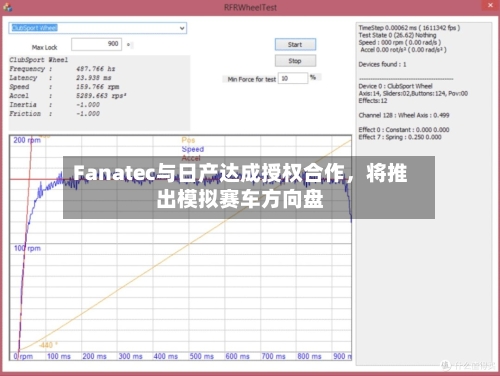This screenshot has width=500, height=376.
Task: Click the Speed legend label in graph
Action: click(193, 149)
